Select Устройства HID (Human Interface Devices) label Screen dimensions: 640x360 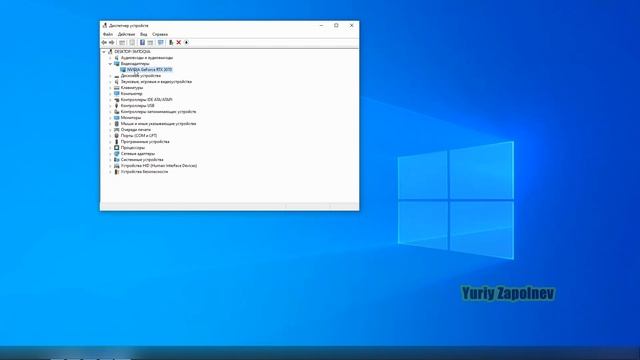[159, 166]
